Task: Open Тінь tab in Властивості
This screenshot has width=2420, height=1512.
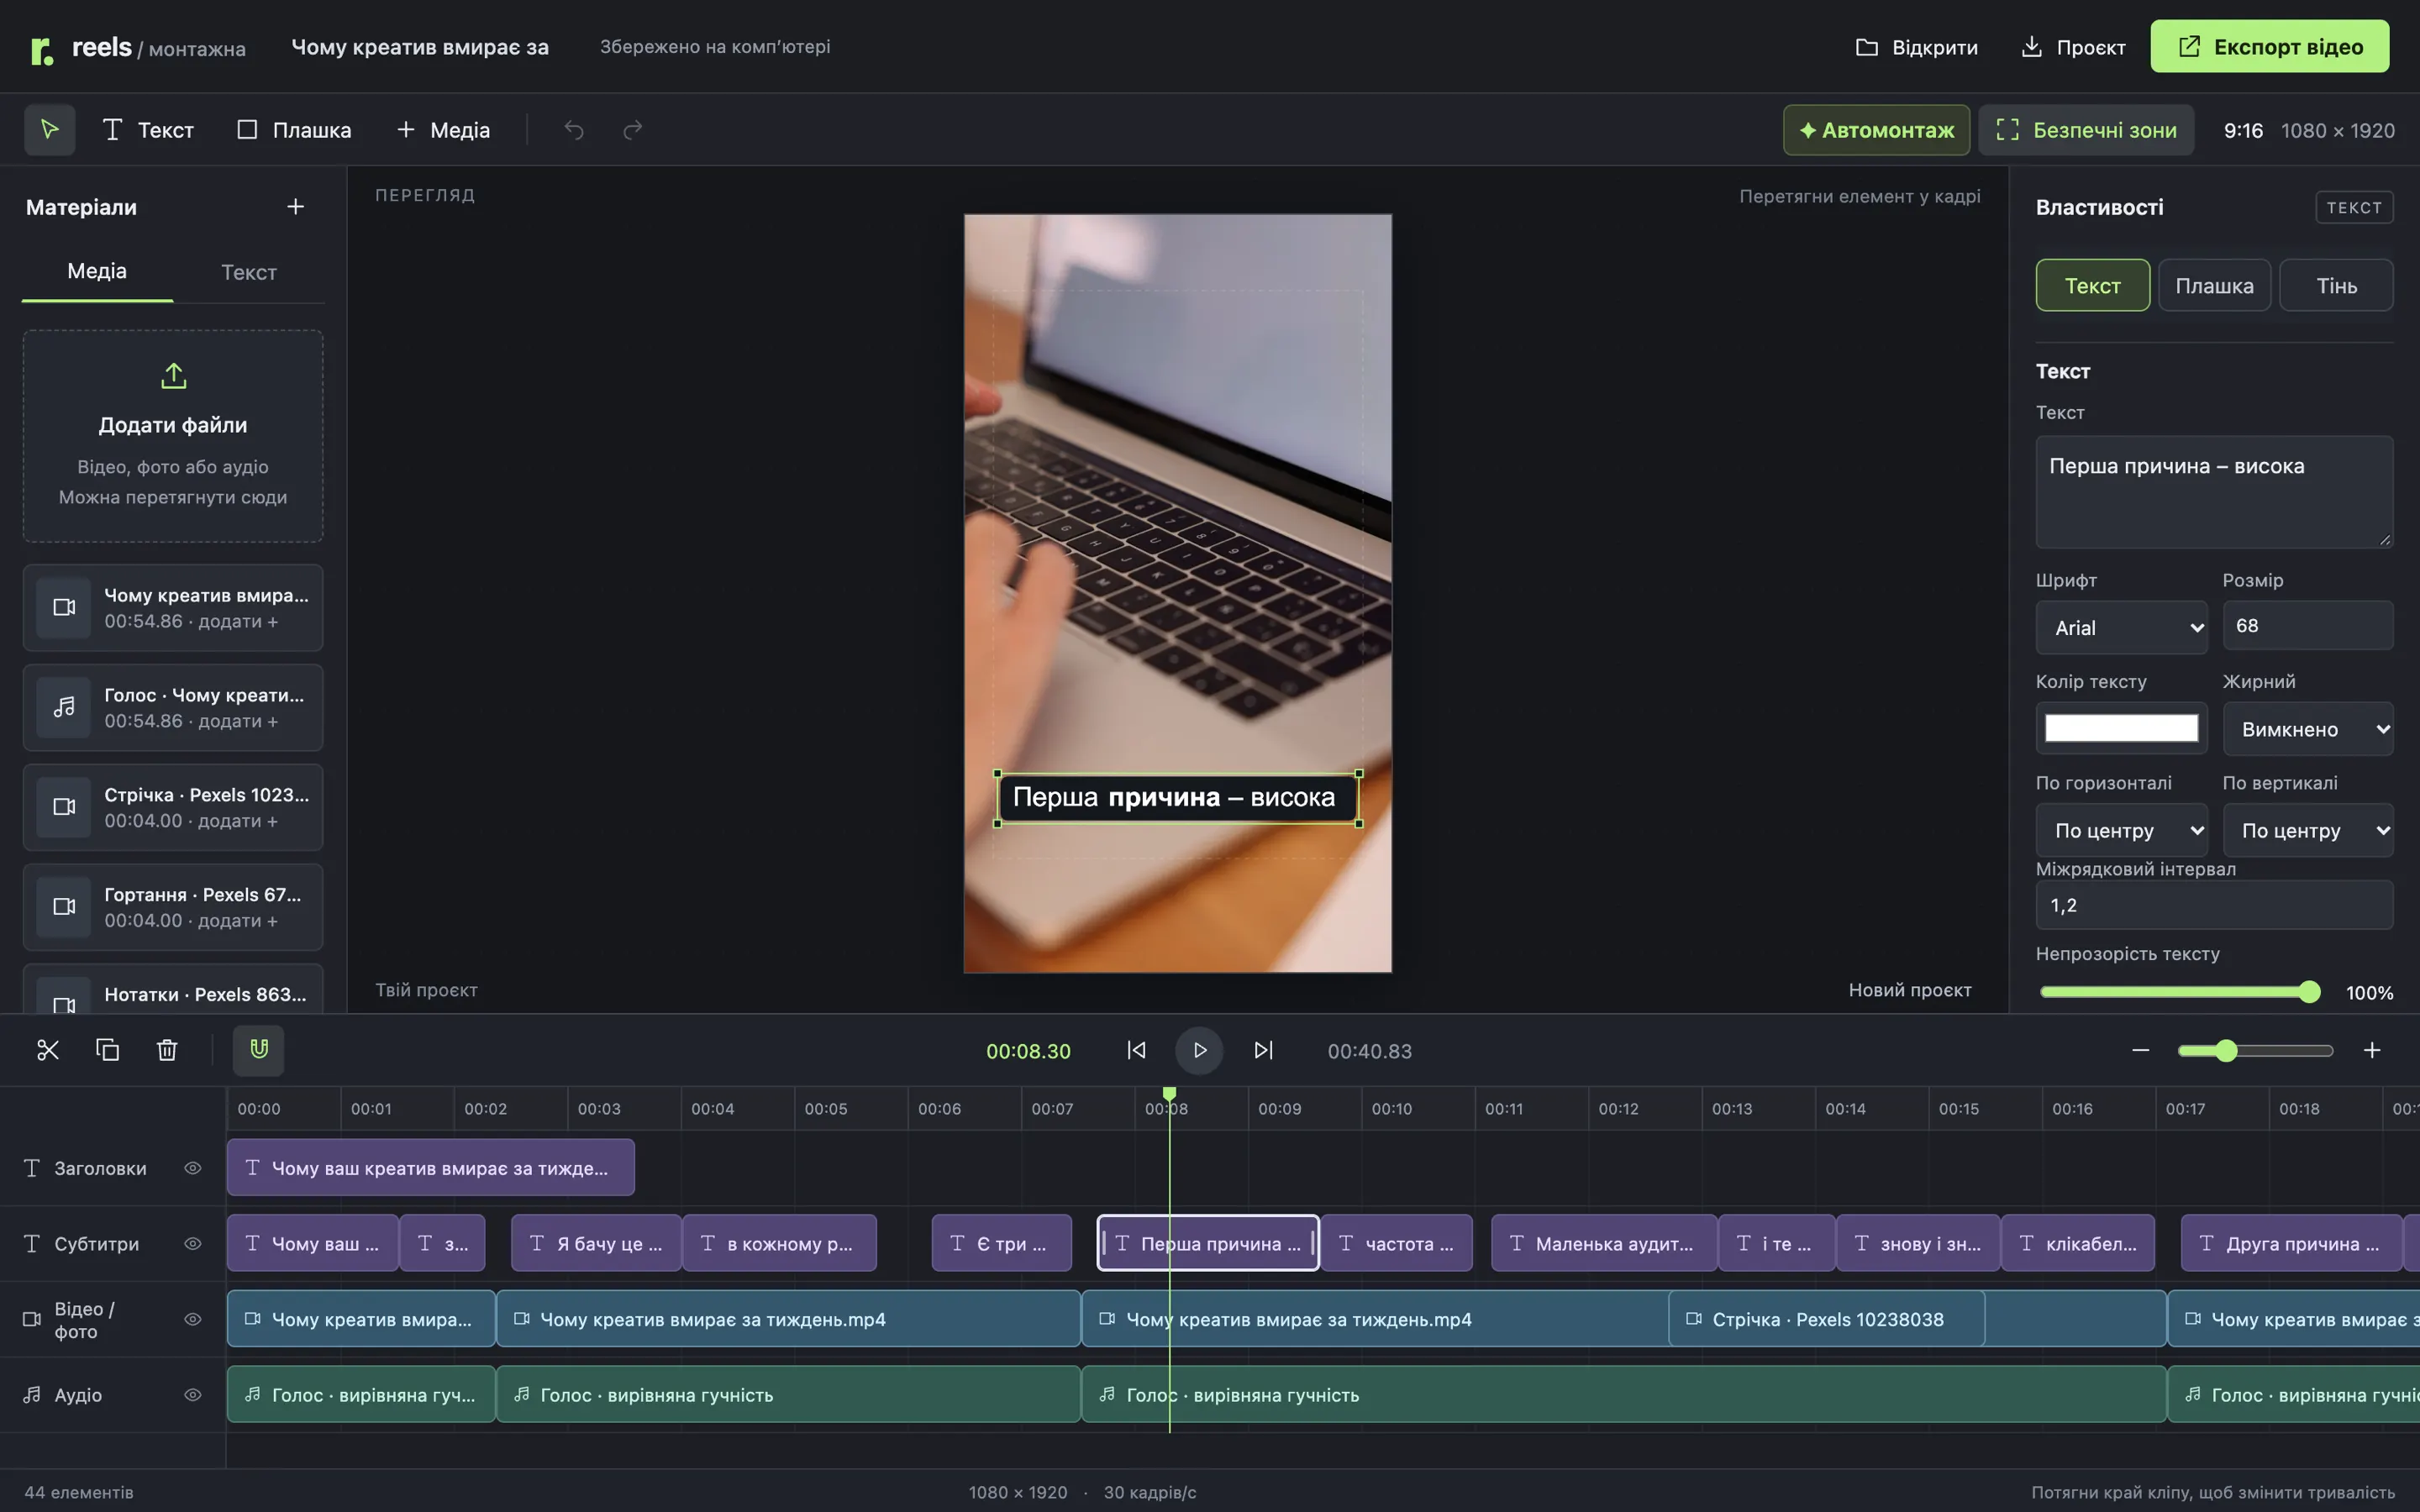Action: (x=2336, y=286)
